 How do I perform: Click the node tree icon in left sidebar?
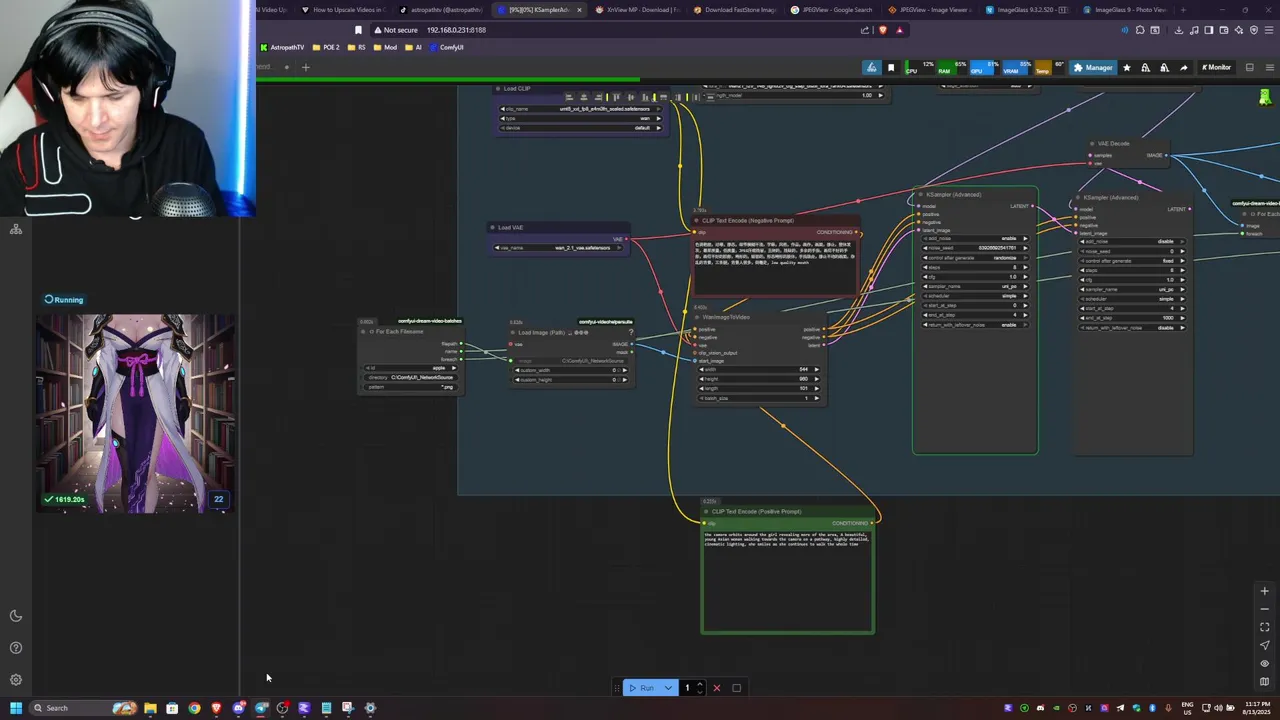click(x=16, y=230)
